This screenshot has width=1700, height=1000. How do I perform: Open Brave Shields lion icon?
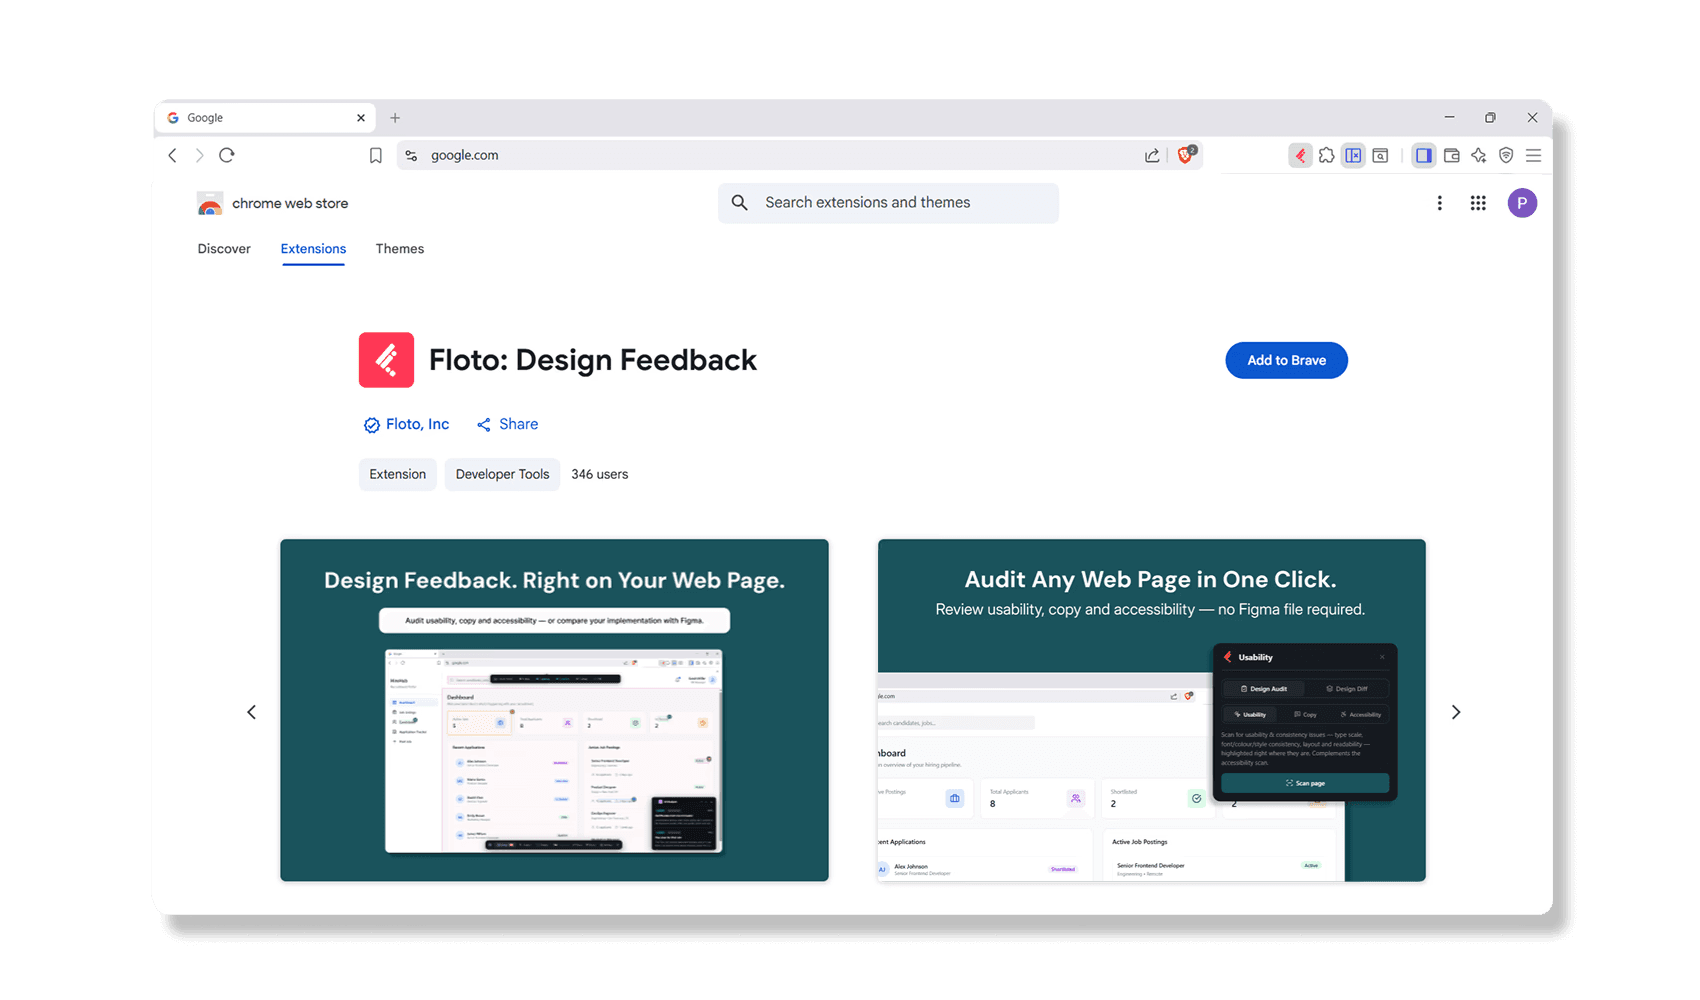[1186, 154]
